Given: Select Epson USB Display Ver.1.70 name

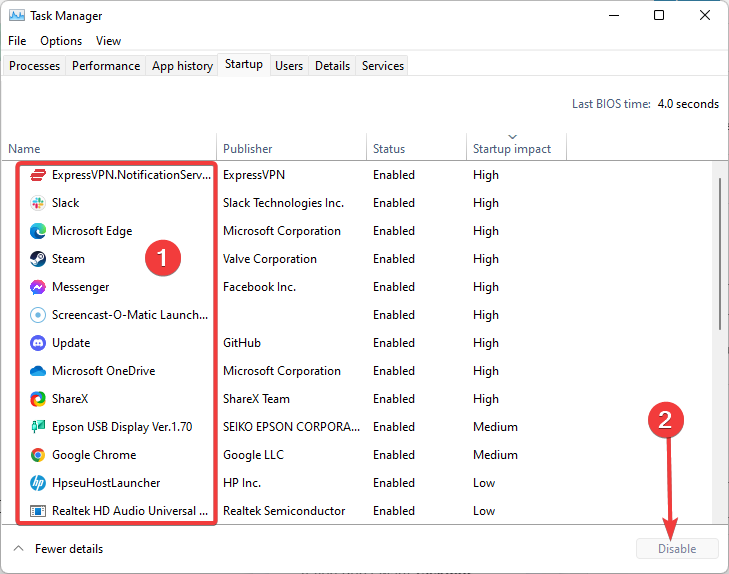Looking at the screenshot, I should click(122, 427).
